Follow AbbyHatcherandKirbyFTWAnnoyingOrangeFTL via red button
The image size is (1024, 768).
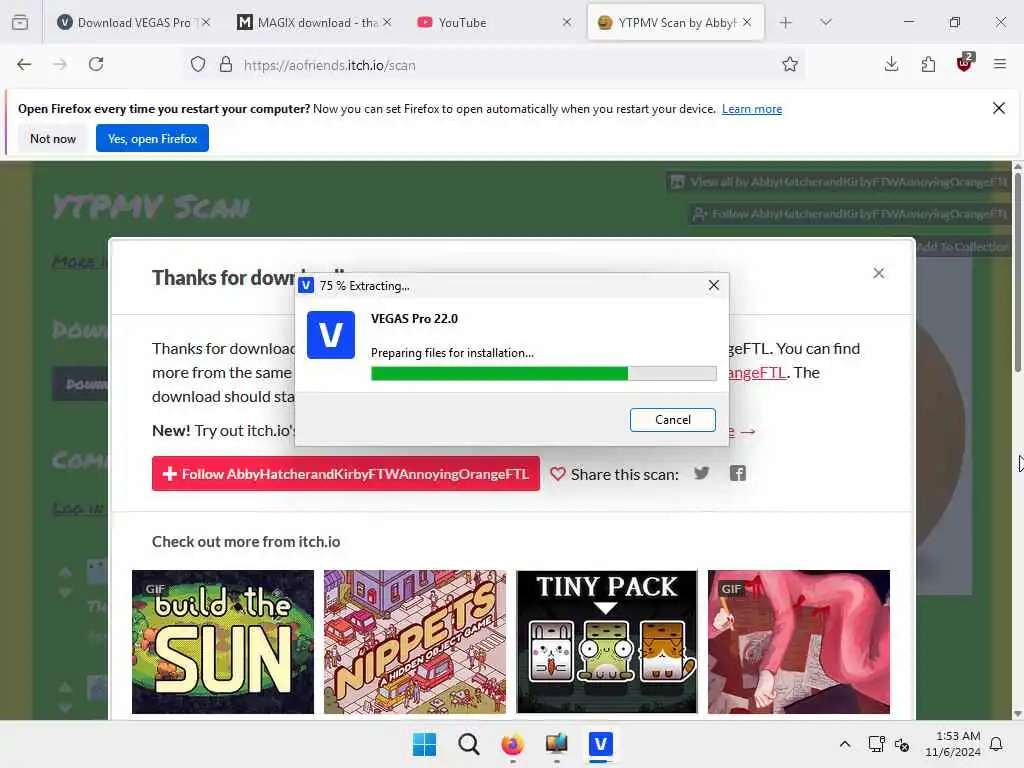point(345,473)
